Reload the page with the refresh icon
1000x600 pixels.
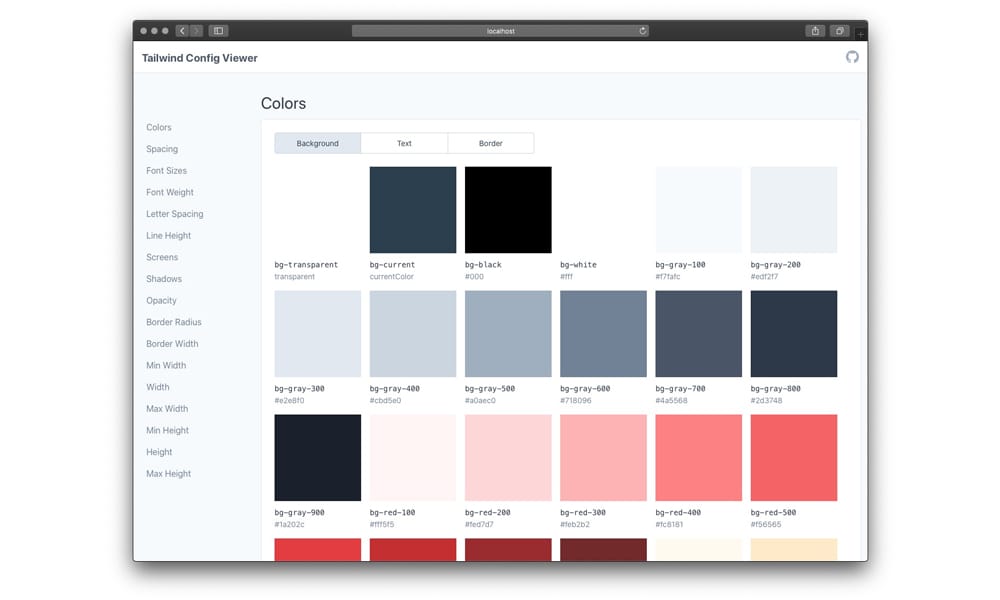(642, 31)
